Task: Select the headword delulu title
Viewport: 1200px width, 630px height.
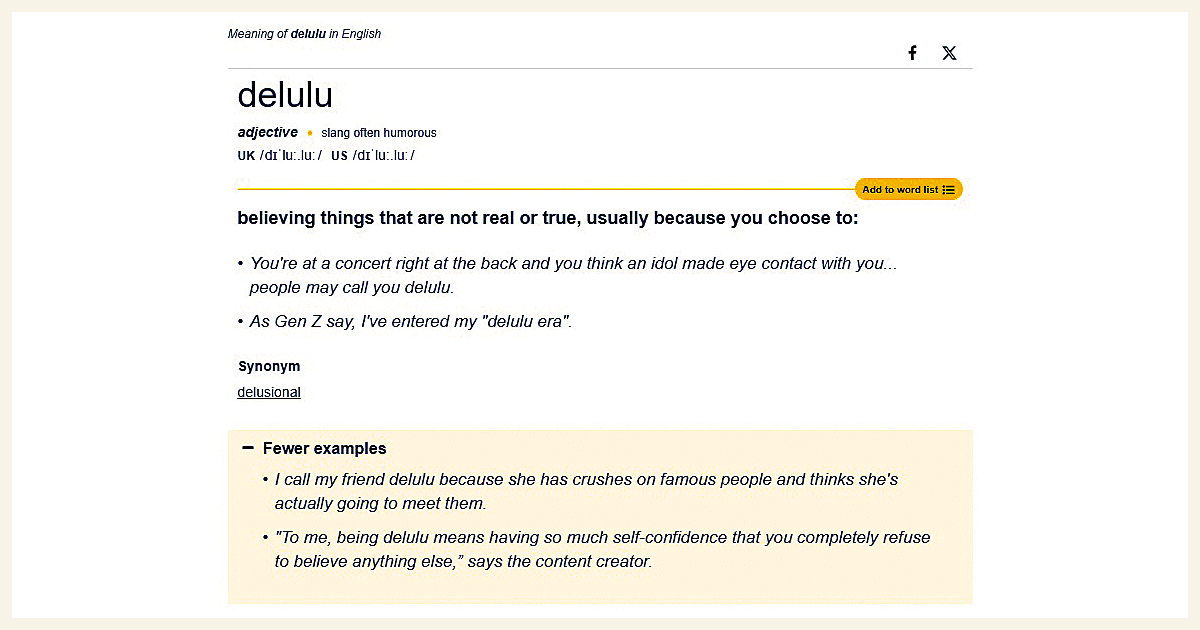Action: 285,95
